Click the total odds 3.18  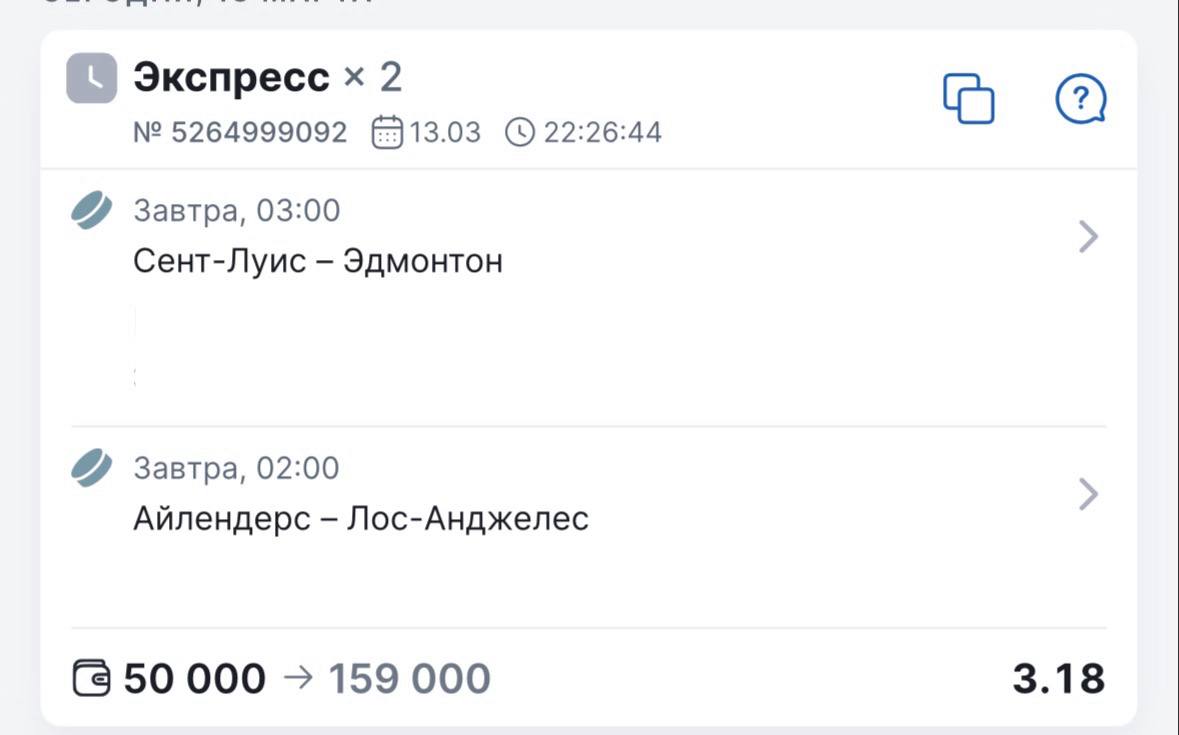point(1059,679)
